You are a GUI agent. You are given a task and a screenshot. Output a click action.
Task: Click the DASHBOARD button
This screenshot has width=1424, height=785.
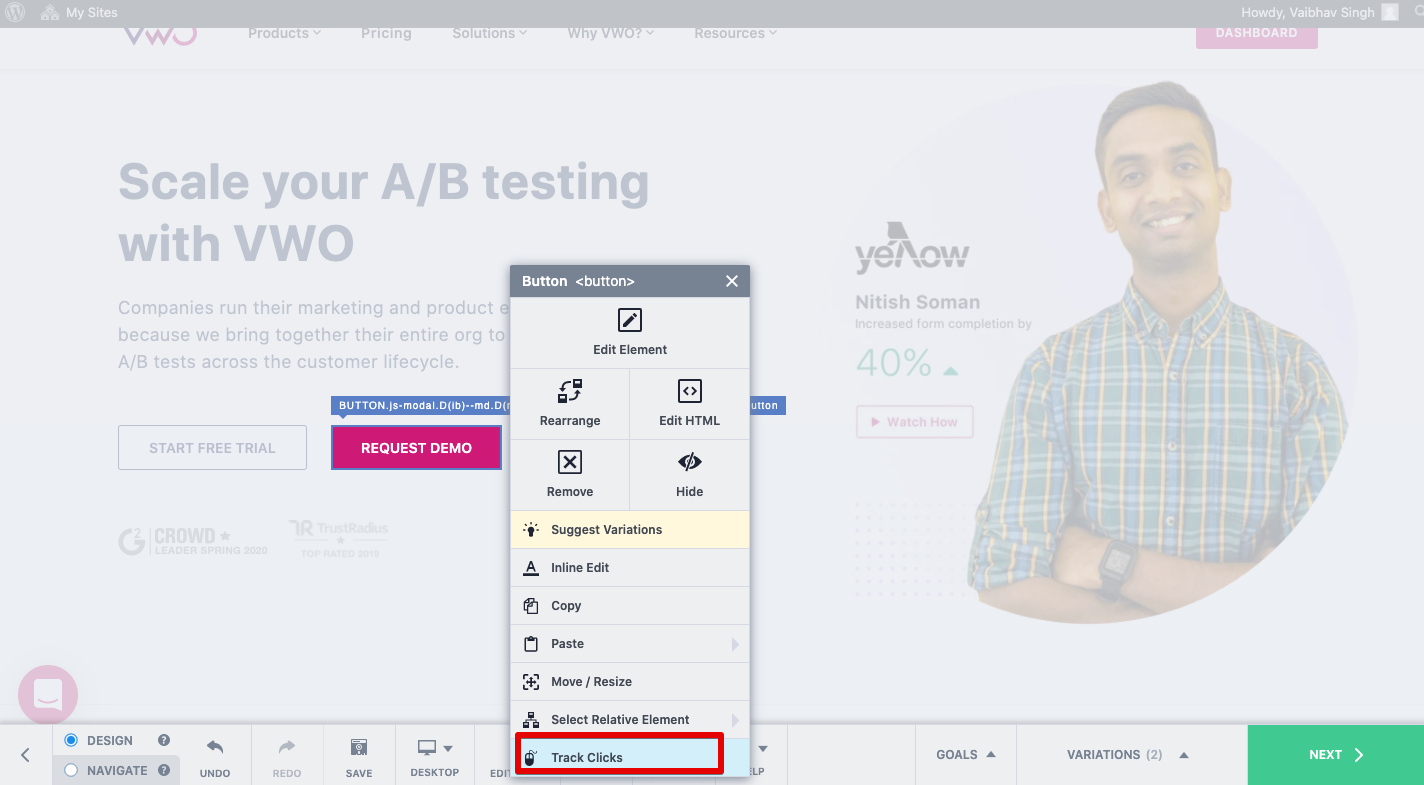(x=1256, y=35)
